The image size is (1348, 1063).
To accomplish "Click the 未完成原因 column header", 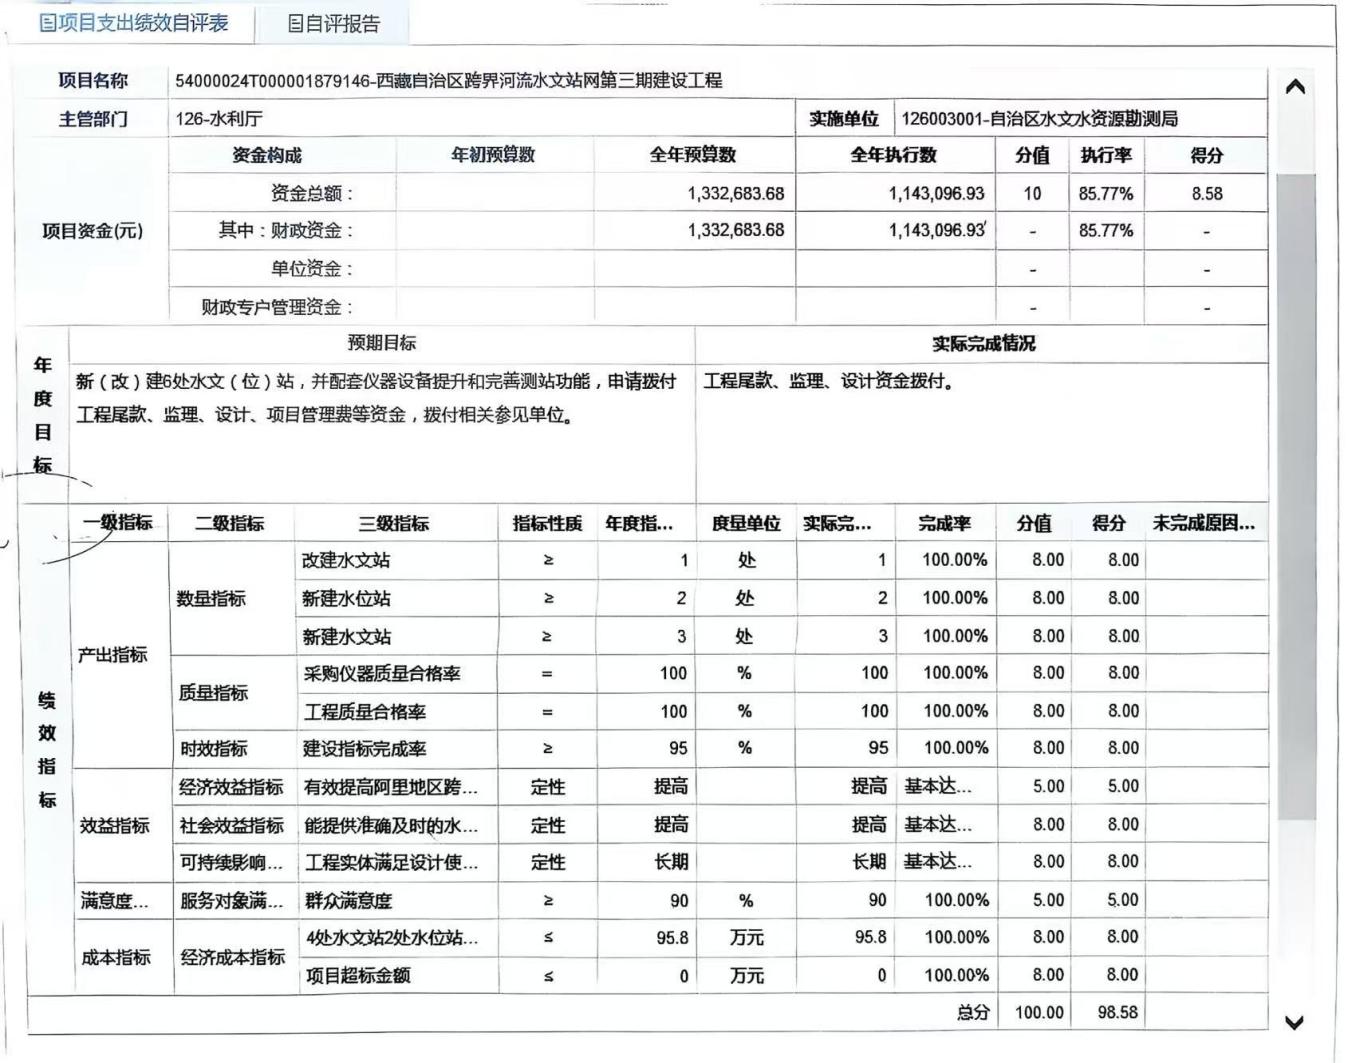I will pyautogui.click(x=1203, y=523).
